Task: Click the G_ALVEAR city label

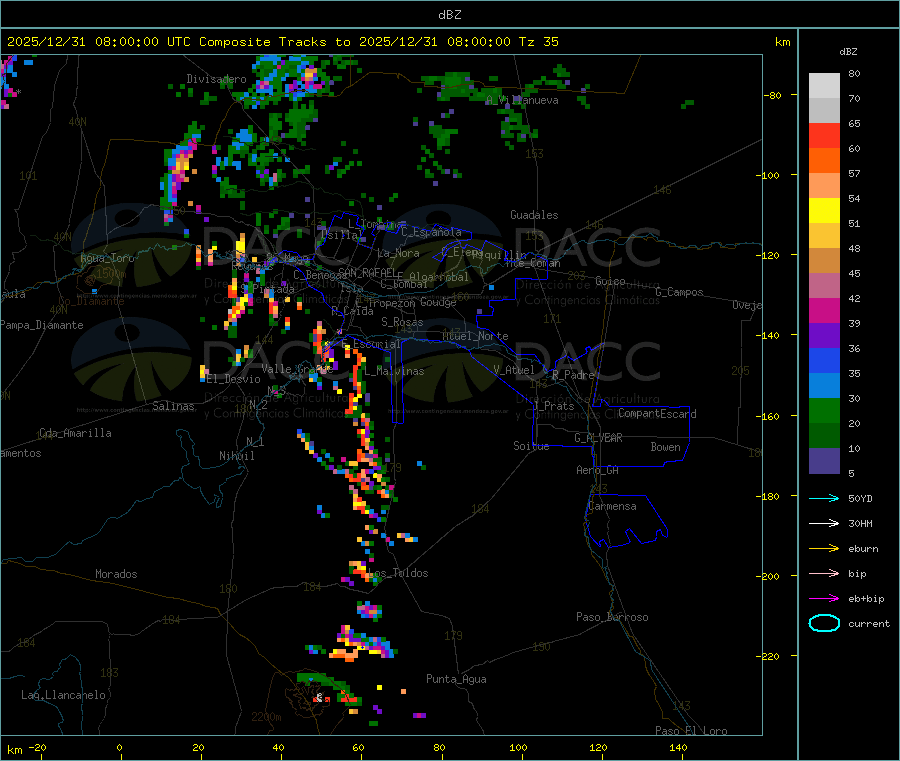Action: (x=598, y=438)
